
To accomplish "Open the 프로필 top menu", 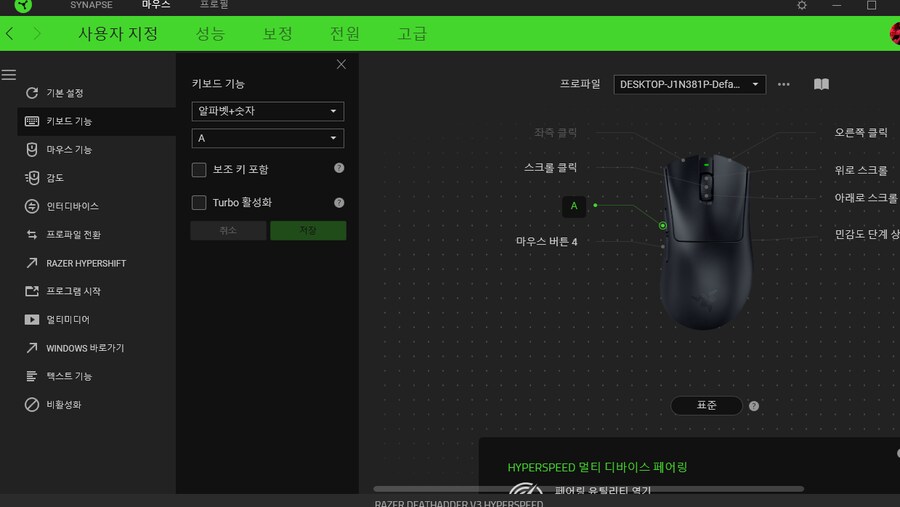I will (x=214, y=5).
